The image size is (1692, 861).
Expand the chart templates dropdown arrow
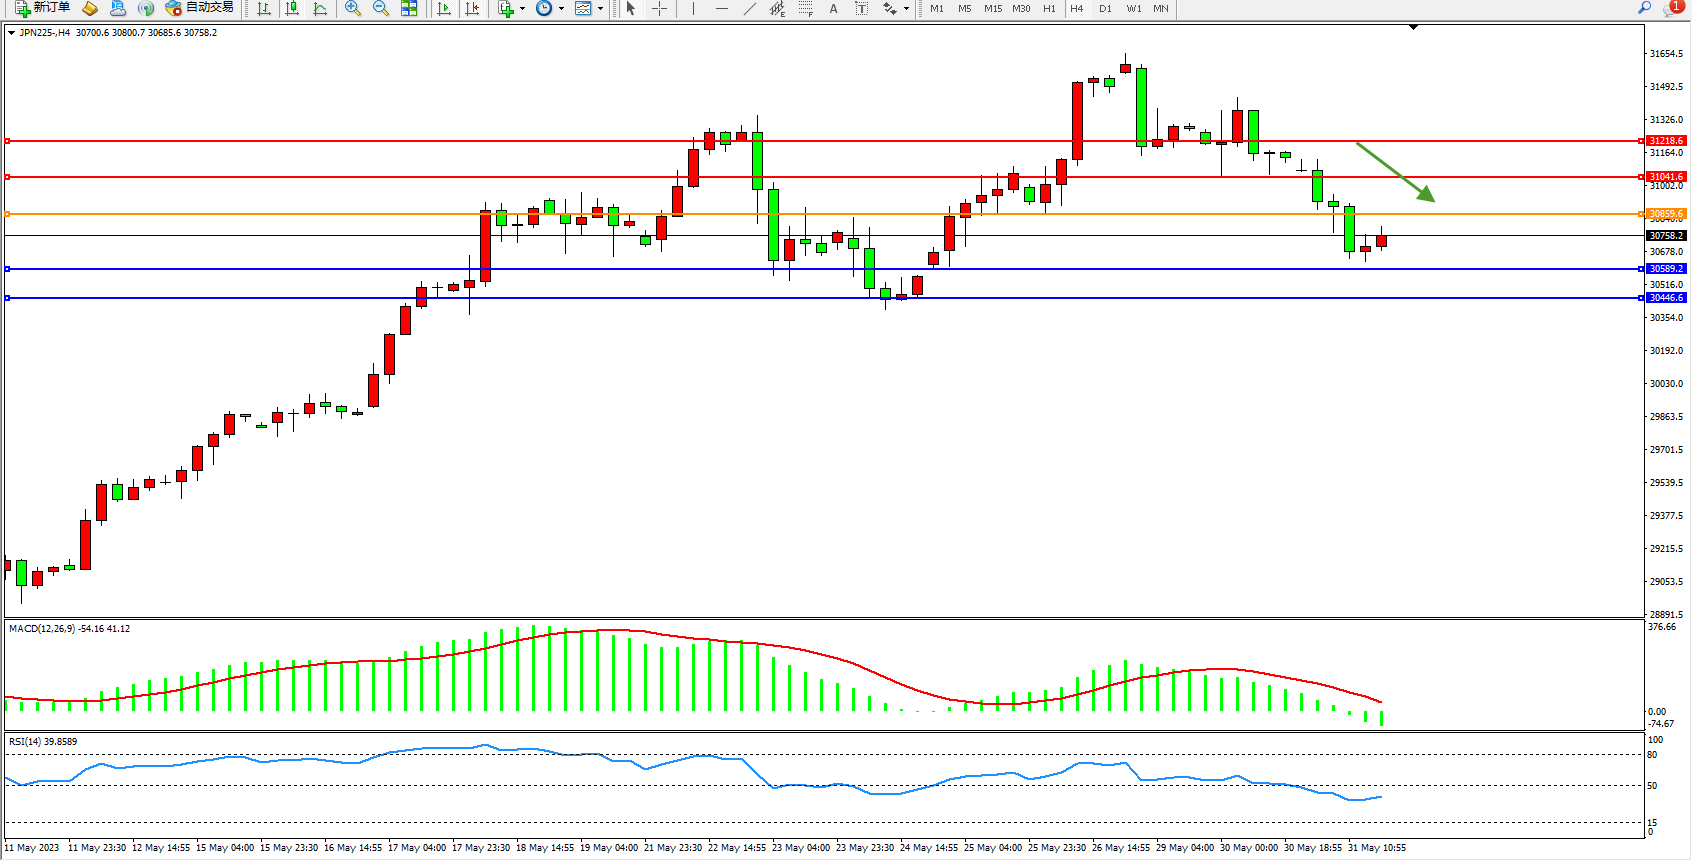600,8
